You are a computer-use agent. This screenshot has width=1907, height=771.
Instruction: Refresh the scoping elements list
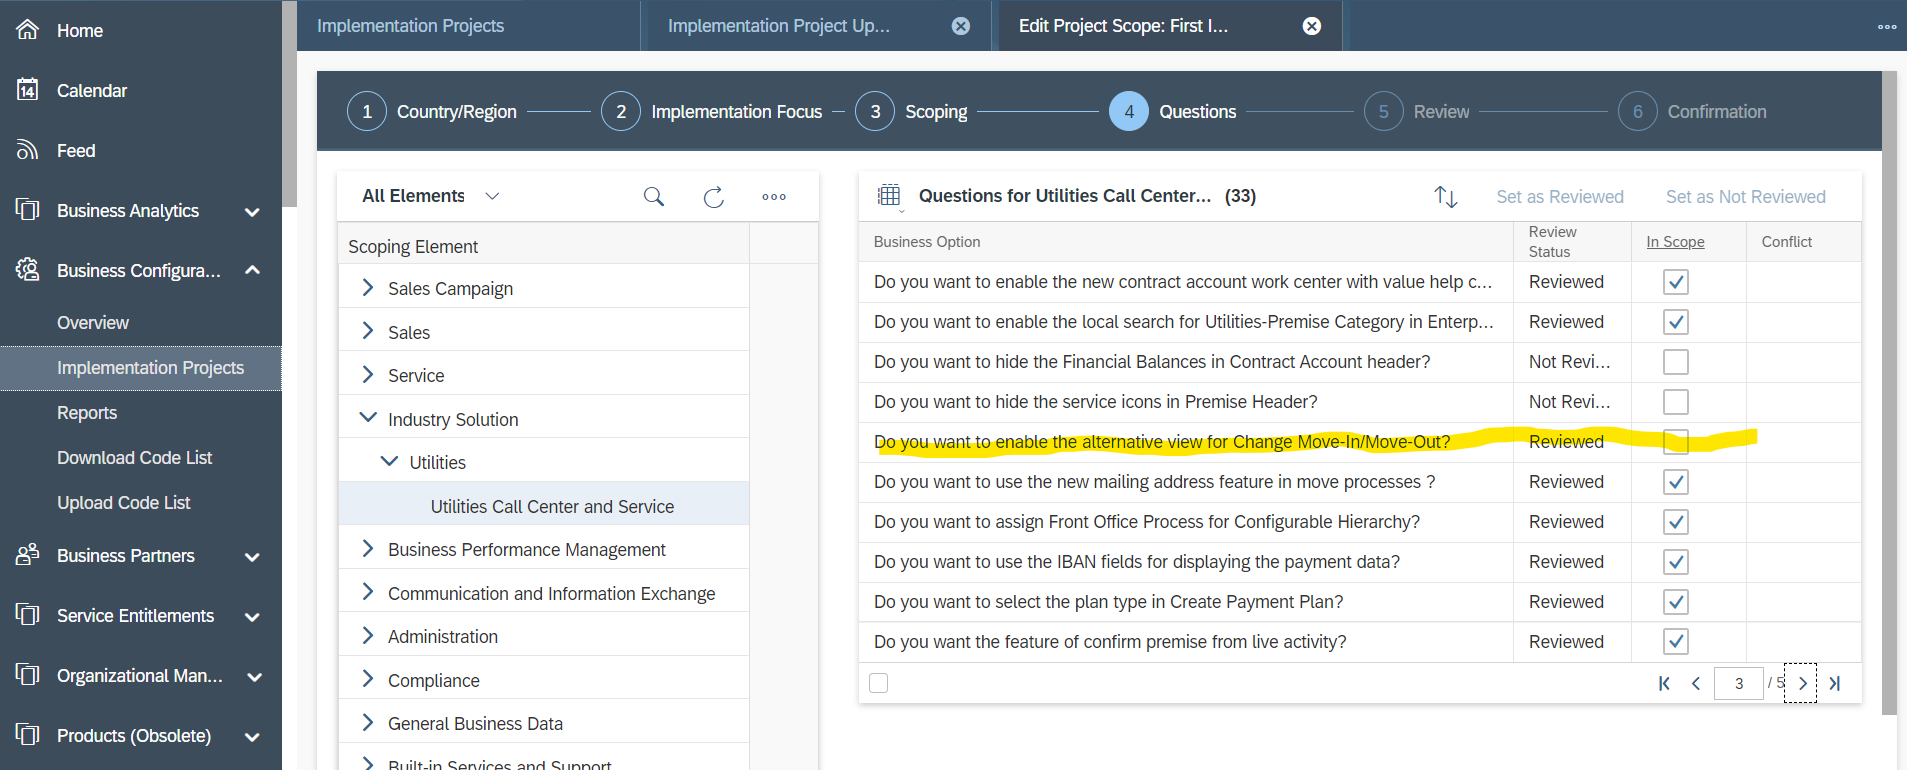713,197
